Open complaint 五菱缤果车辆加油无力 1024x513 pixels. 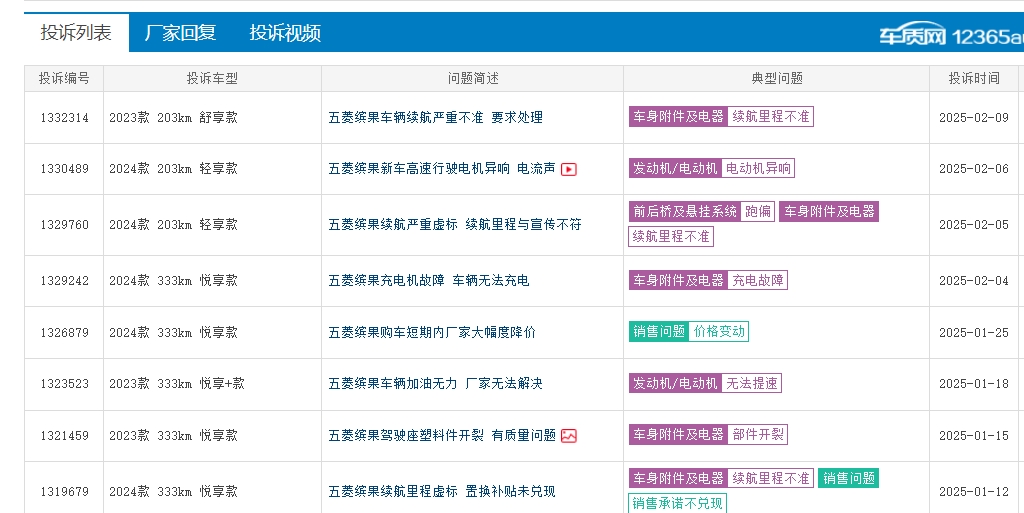(x=435, y=384)
